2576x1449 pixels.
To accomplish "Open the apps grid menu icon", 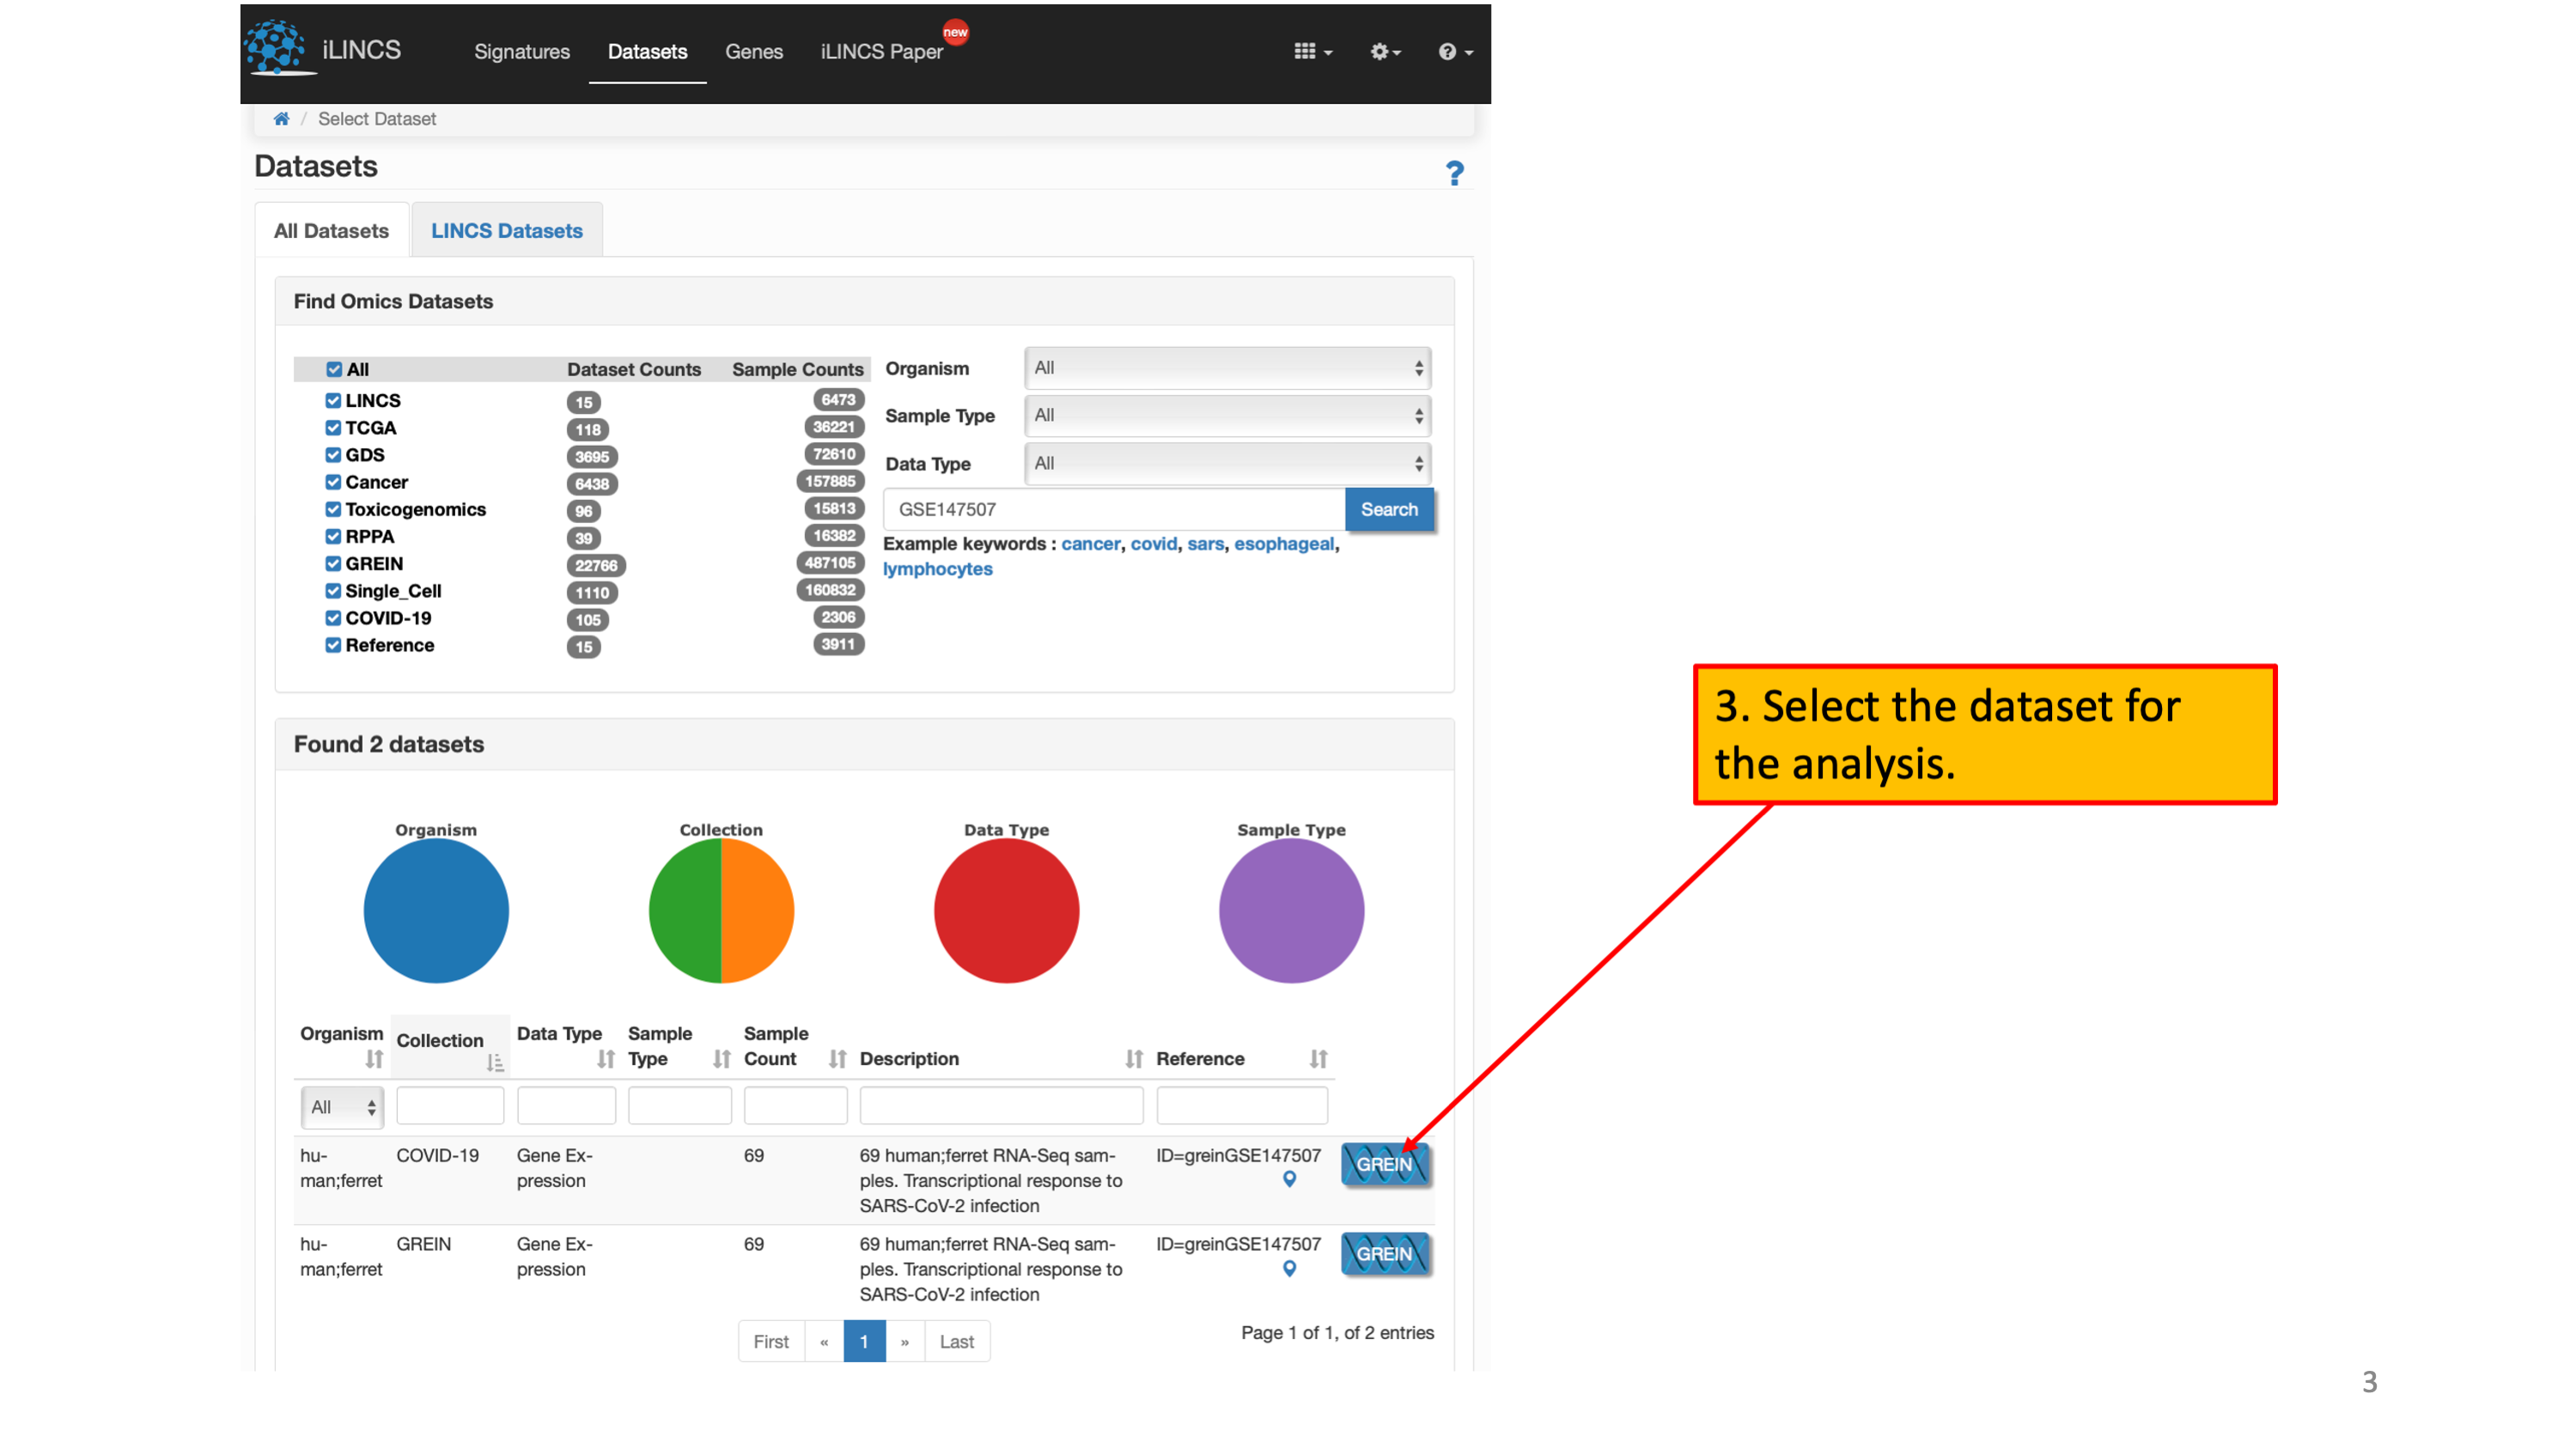I will pos(1312,51).
